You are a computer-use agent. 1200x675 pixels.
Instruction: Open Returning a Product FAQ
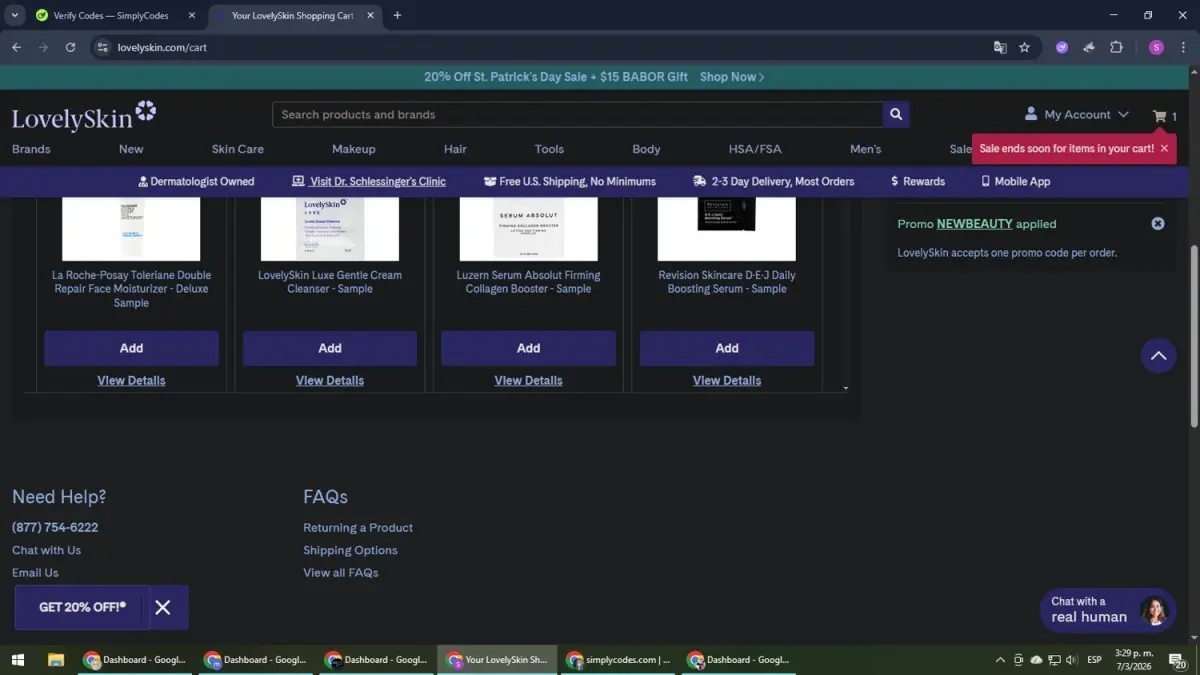tap(358, 527)
